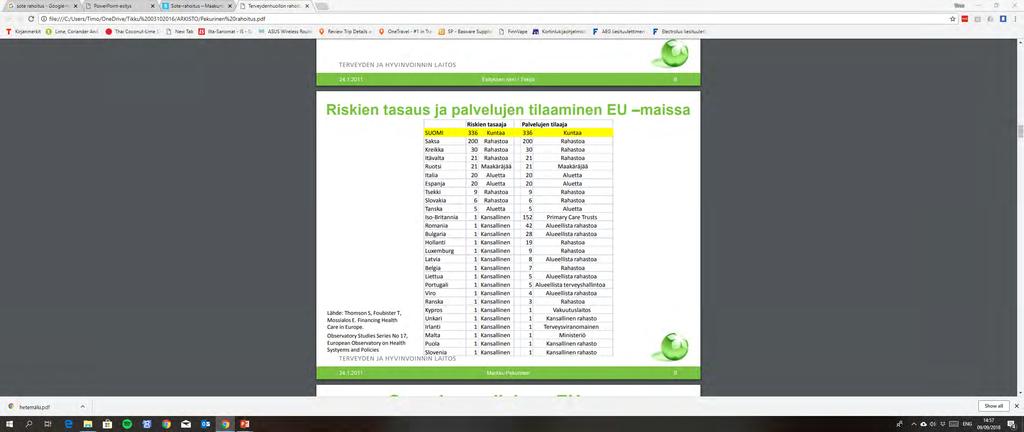This screenshot has width=1024, height=432.
Task: Open the 'Kirjanmerkit' bookmark
Action: coord(24,31)
